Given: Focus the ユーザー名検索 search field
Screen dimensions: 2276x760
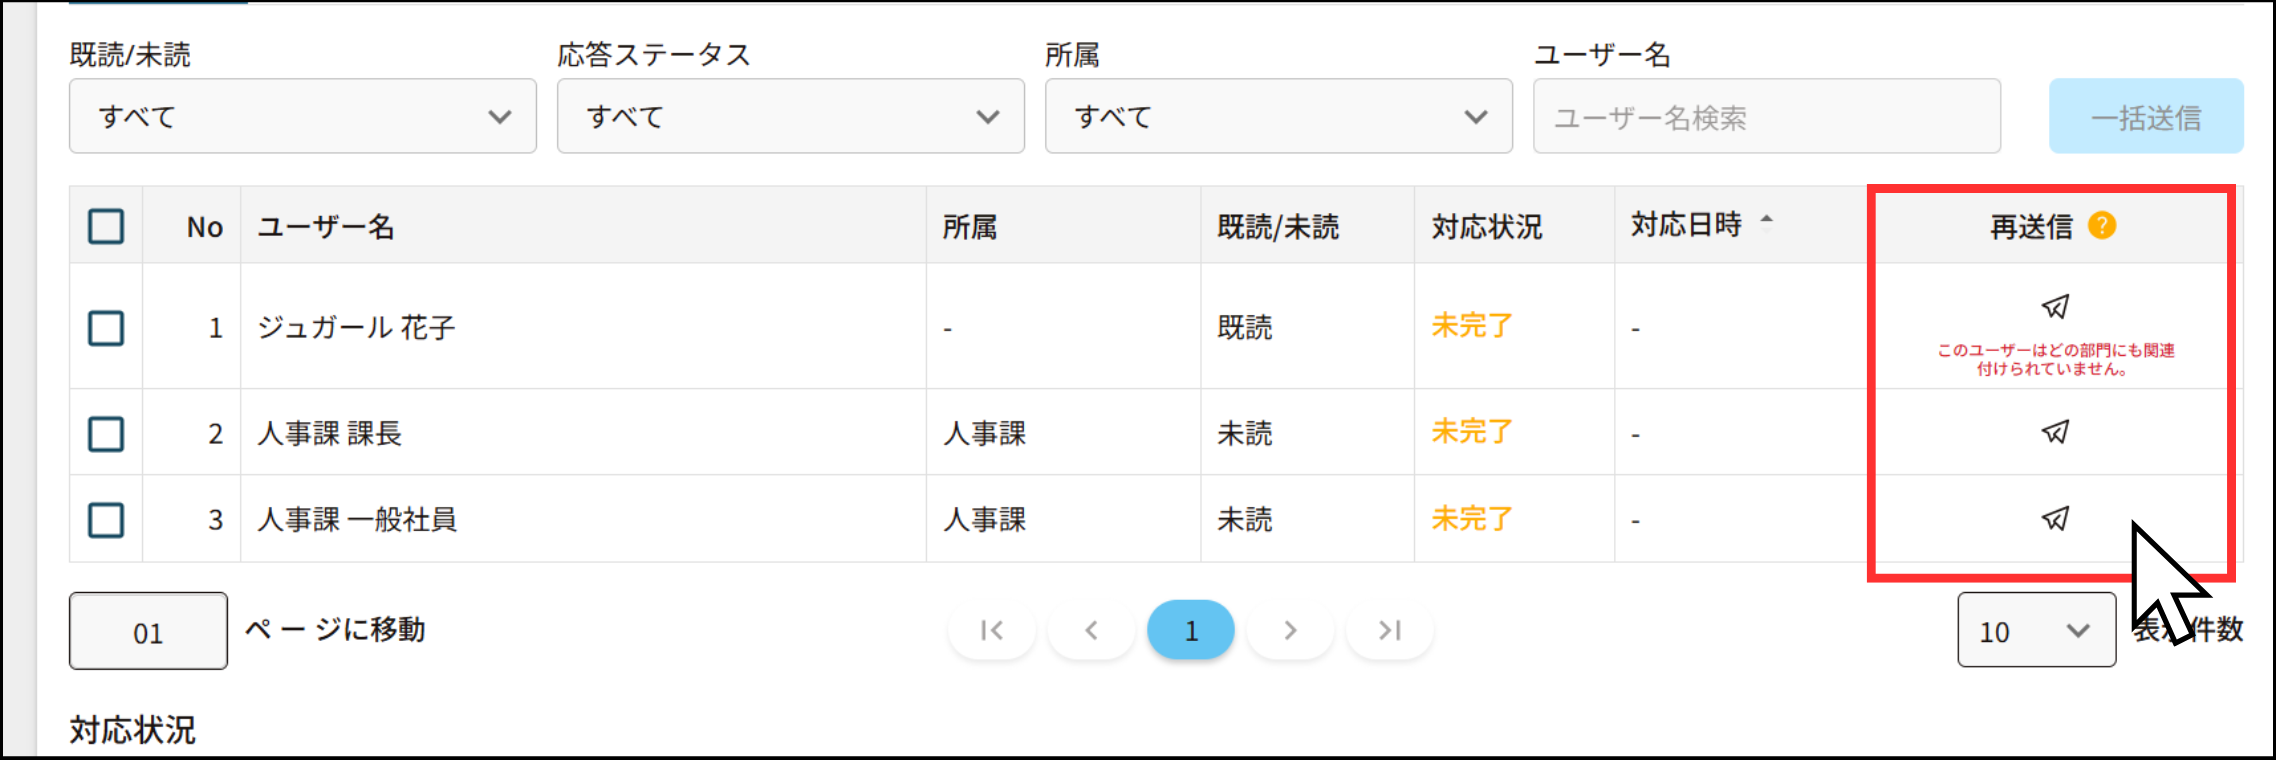Looking at the screenshot, I should (x=1766, y=117).
